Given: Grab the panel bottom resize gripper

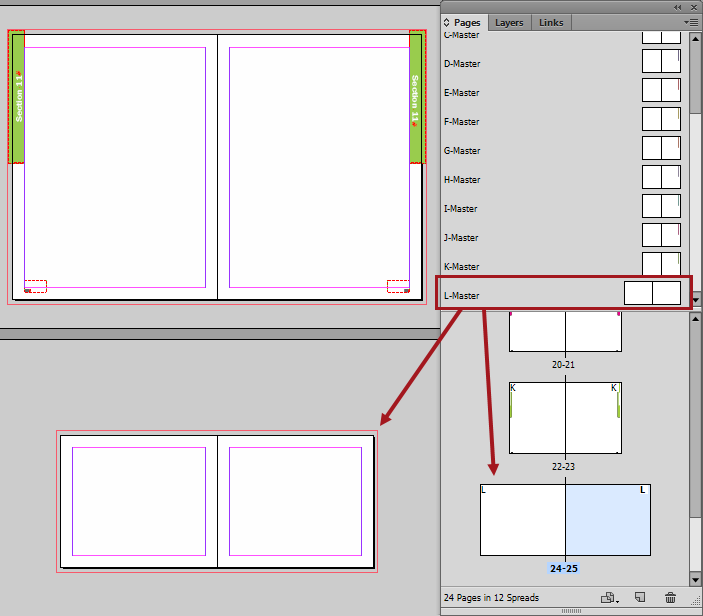Looking at the screenshot, I should click(x=571, y=611).
